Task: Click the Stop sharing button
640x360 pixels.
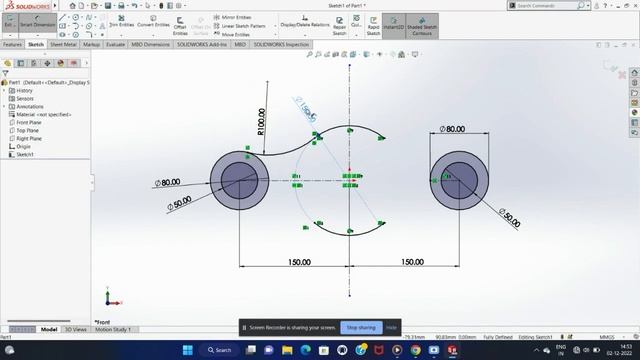Action: (361, 327)
